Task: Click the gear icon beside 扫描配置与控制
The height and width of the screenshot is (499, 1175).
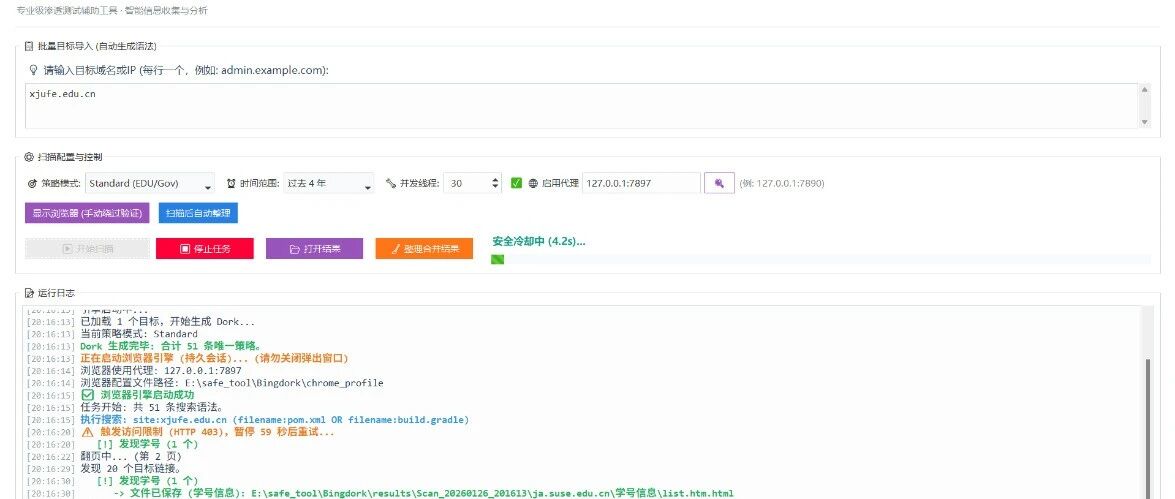Action: (x=29, y=157)
